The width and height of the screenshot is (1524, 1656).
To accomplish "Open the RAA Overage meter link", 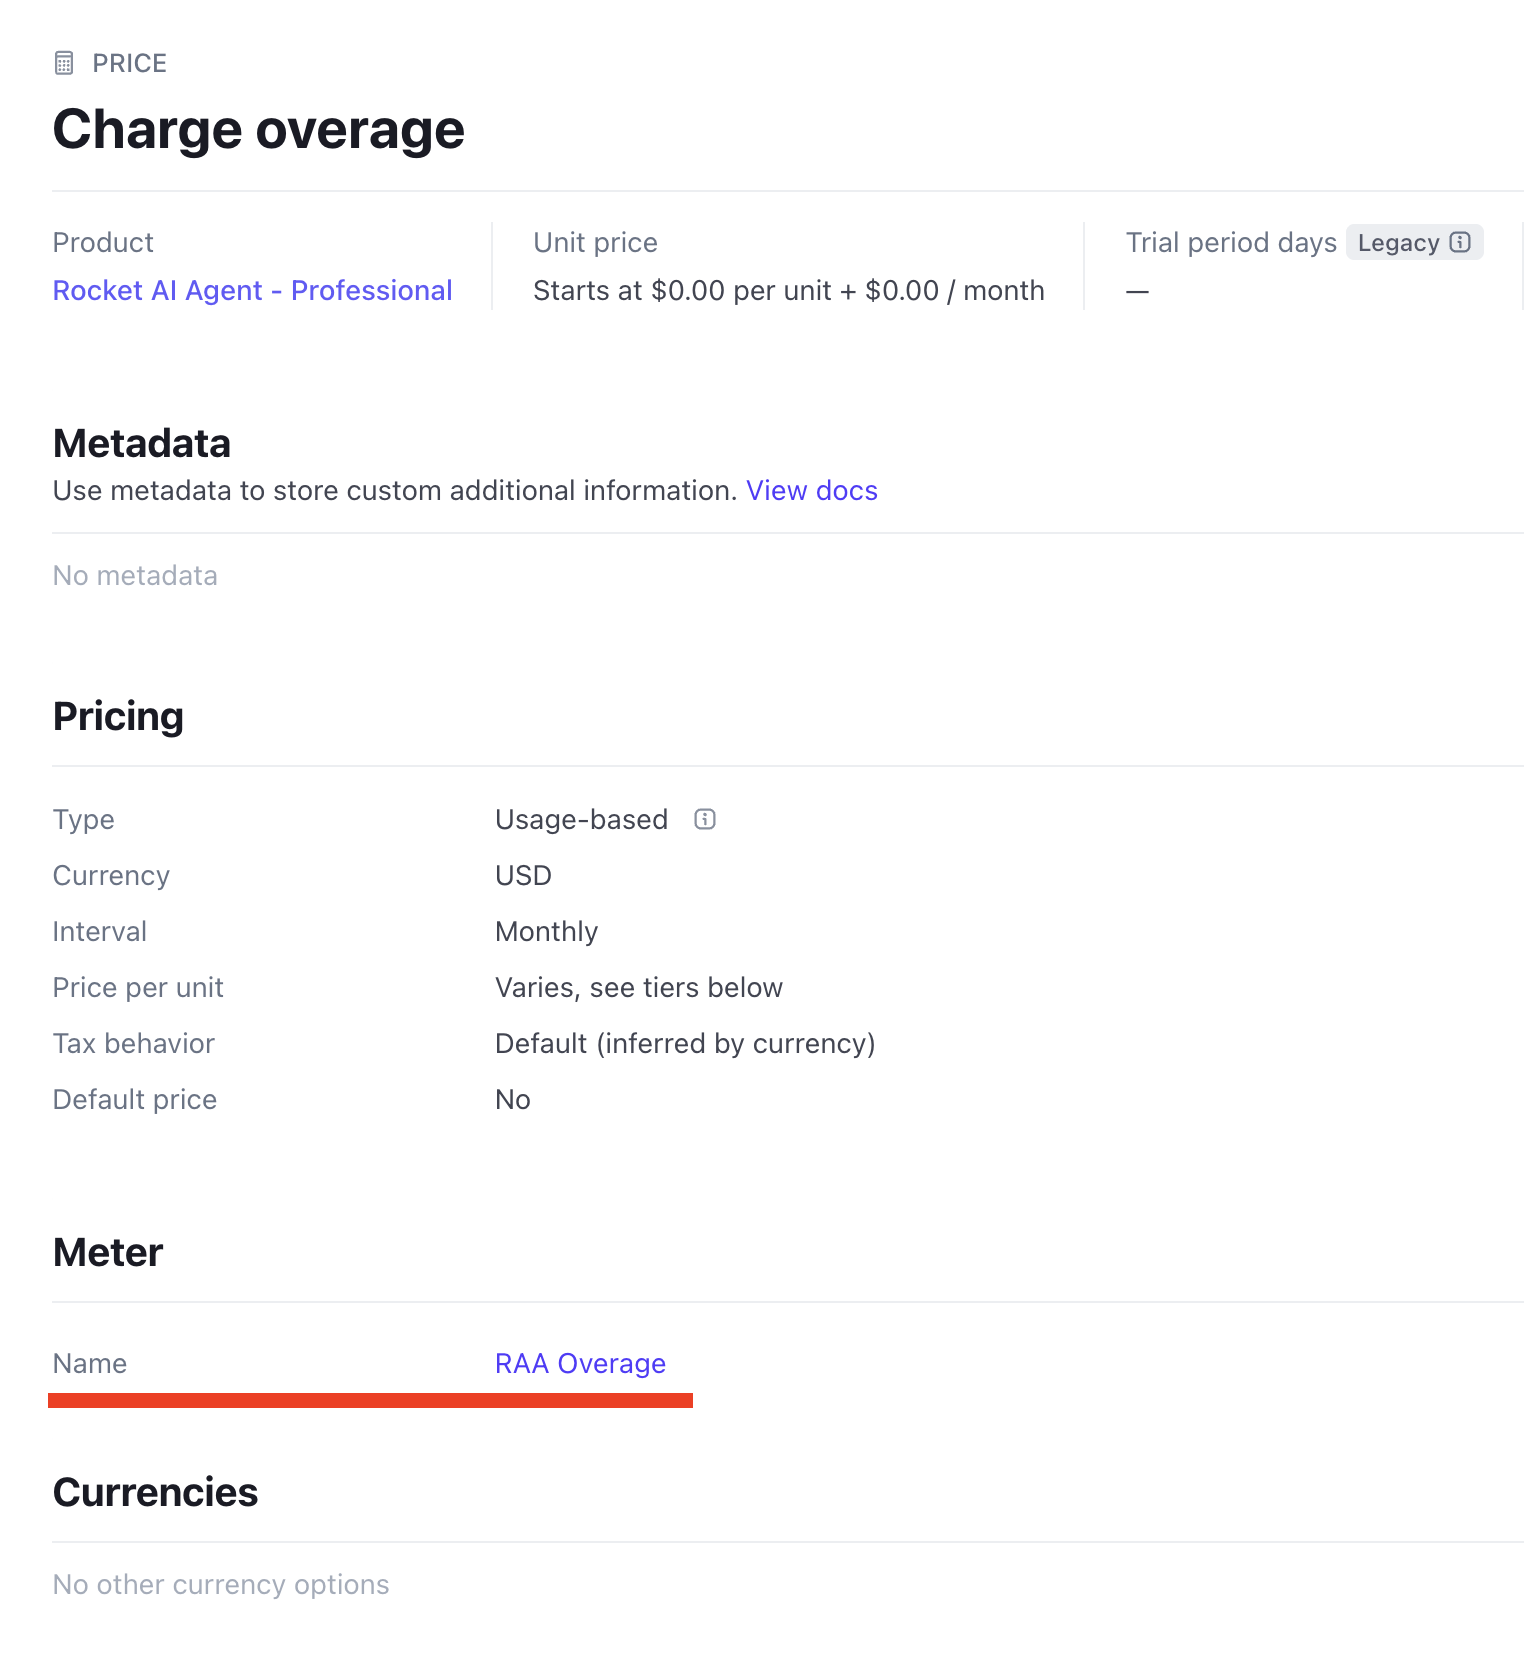I will point(580,1363).
